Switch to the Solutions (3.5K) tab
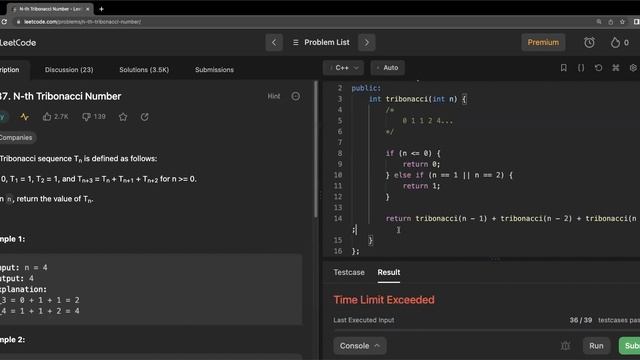 144,70
